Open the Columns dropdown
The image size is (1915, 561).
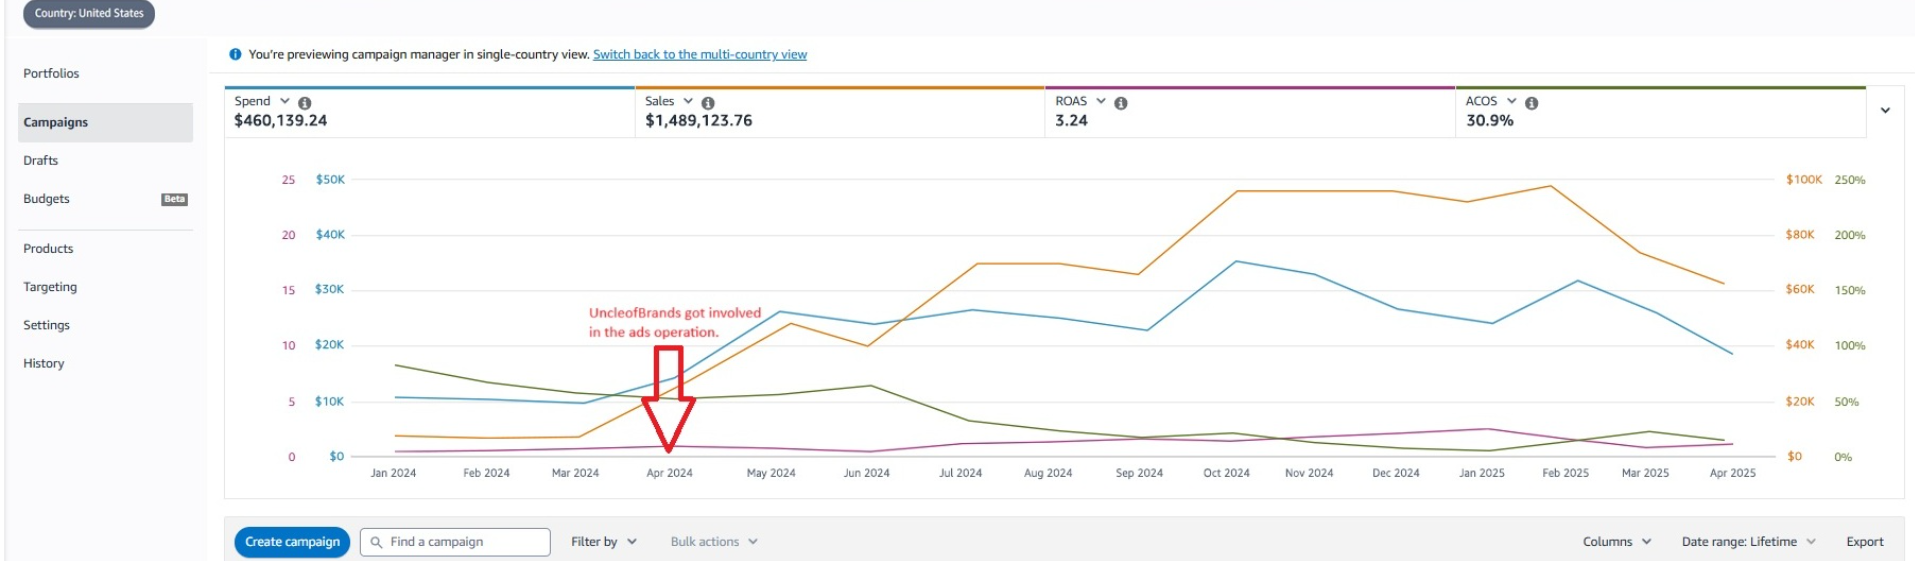1617,542
